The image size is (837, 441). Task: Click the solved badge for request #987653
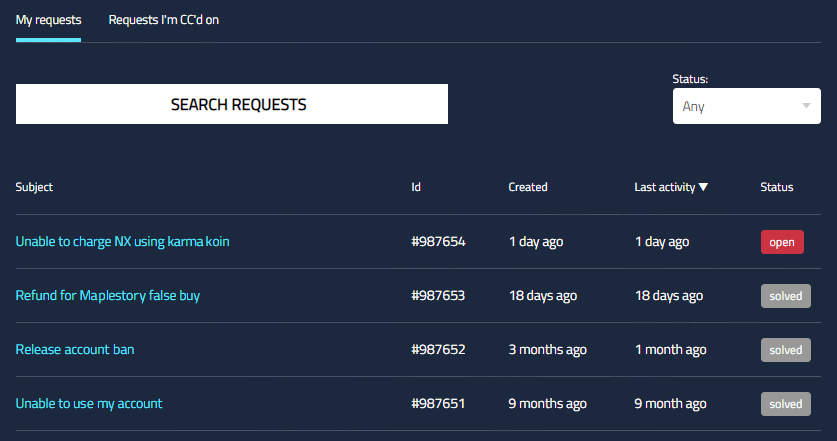(785, 296)
